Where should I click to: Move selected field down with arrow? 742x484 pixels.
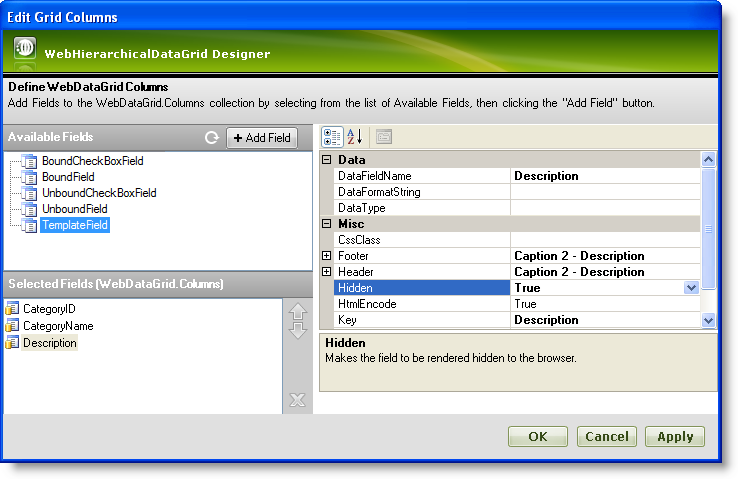[x=297, y=330]
